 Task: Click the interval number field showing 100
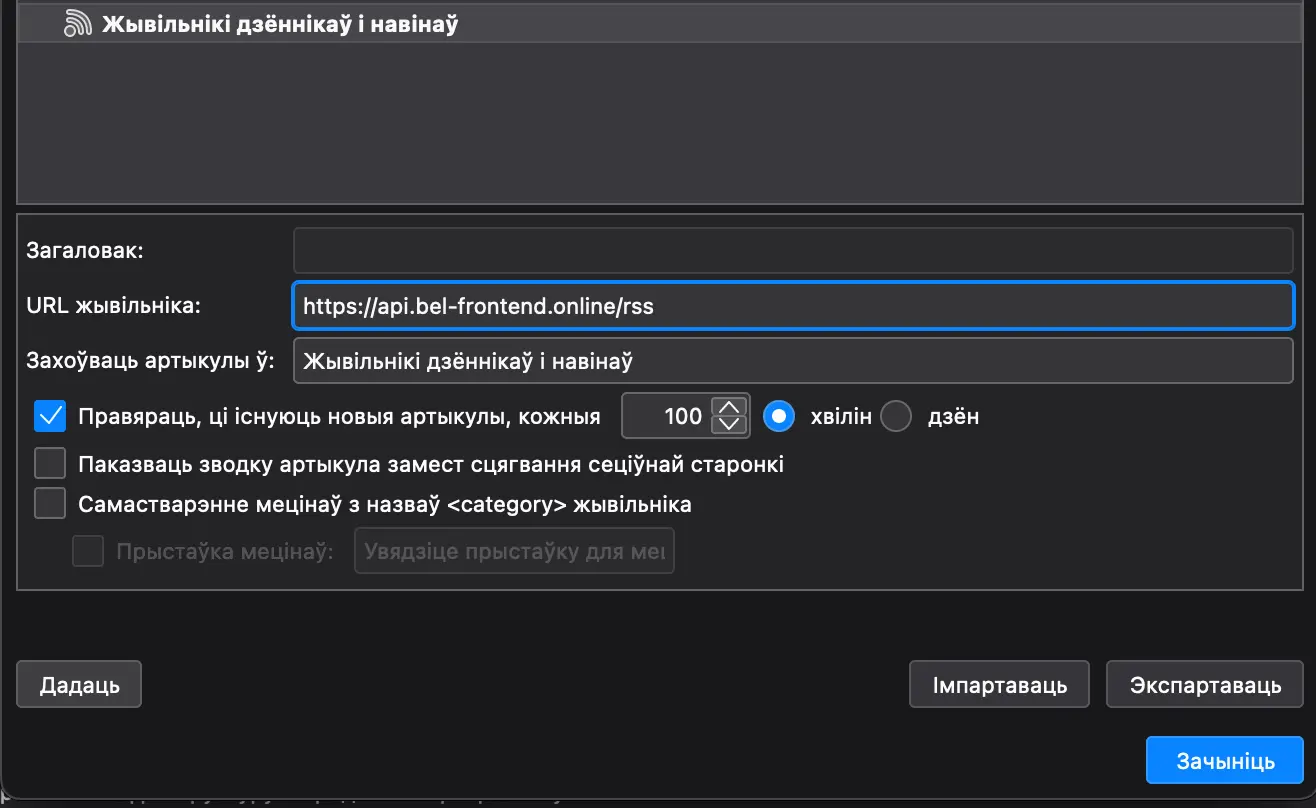(667, 416)
